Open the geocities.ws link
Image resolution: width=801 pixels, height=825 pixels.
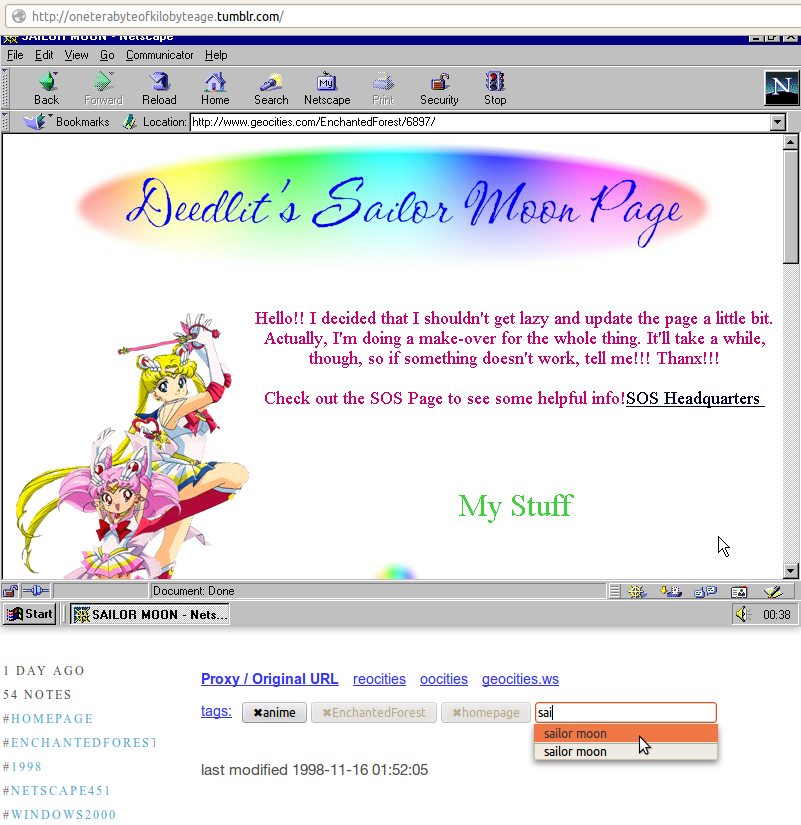click(520, 679)
